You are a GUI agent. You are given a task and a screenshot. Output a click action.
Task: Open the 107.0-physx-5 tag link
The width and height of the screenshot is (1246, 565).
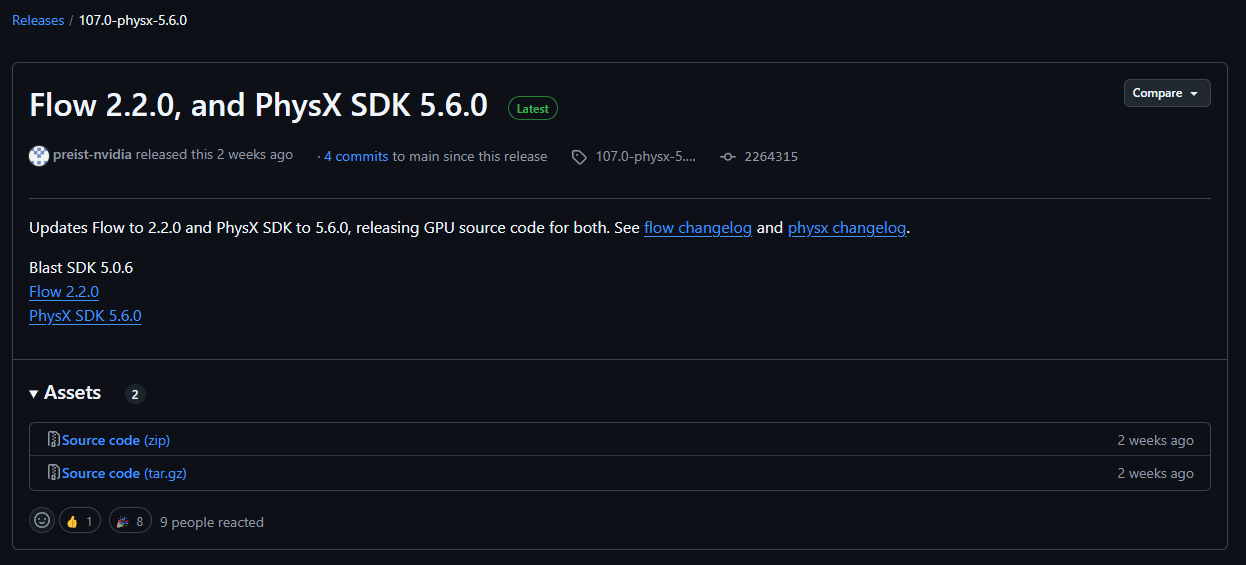645,156
